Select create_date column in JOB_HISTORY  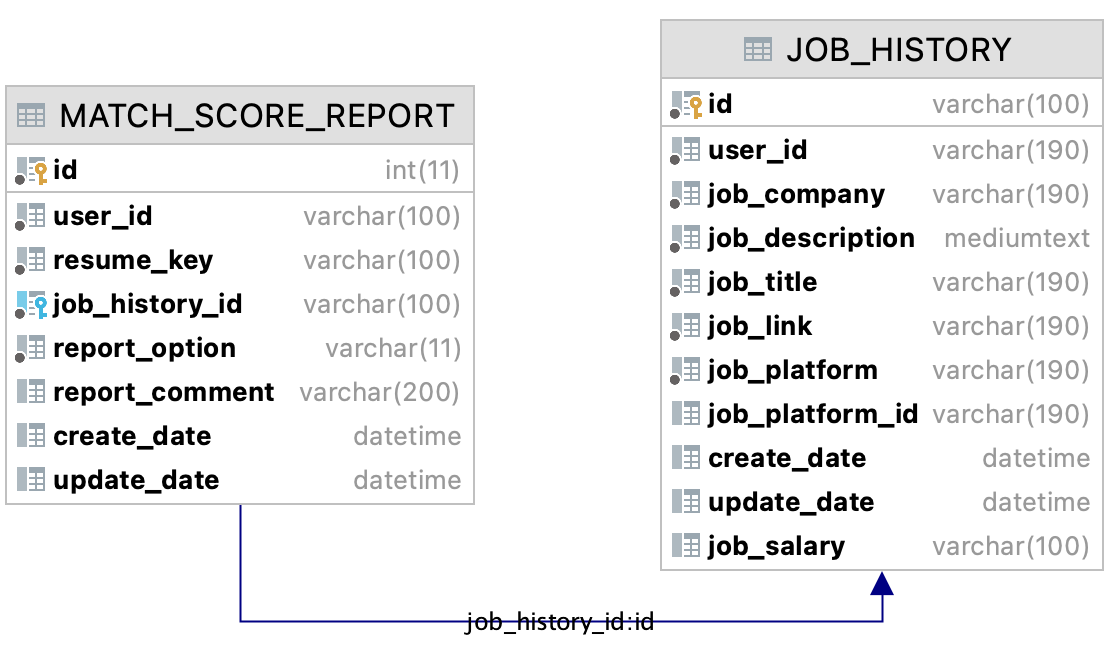pos(787,458)
